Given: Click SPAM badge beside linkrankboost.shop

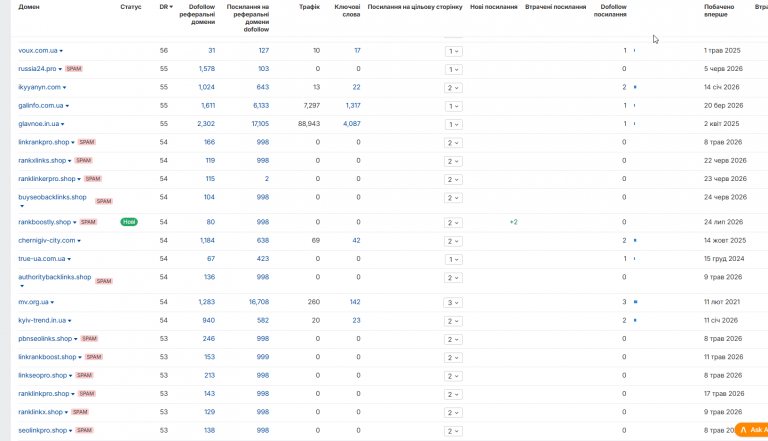Looking at the screenshot, I should point(94,357).
